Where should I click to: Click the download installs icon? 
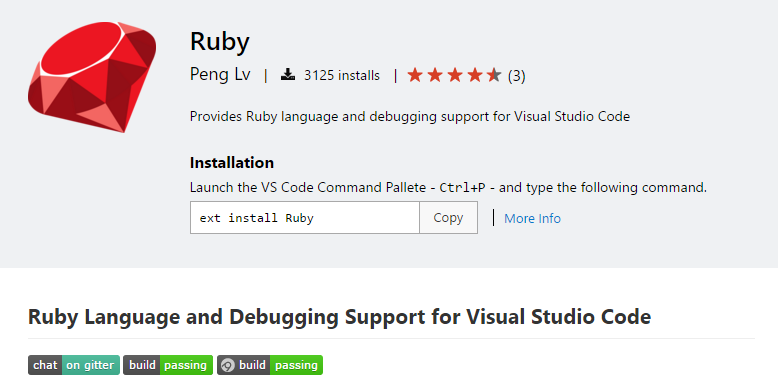click(x=288, y=75)
